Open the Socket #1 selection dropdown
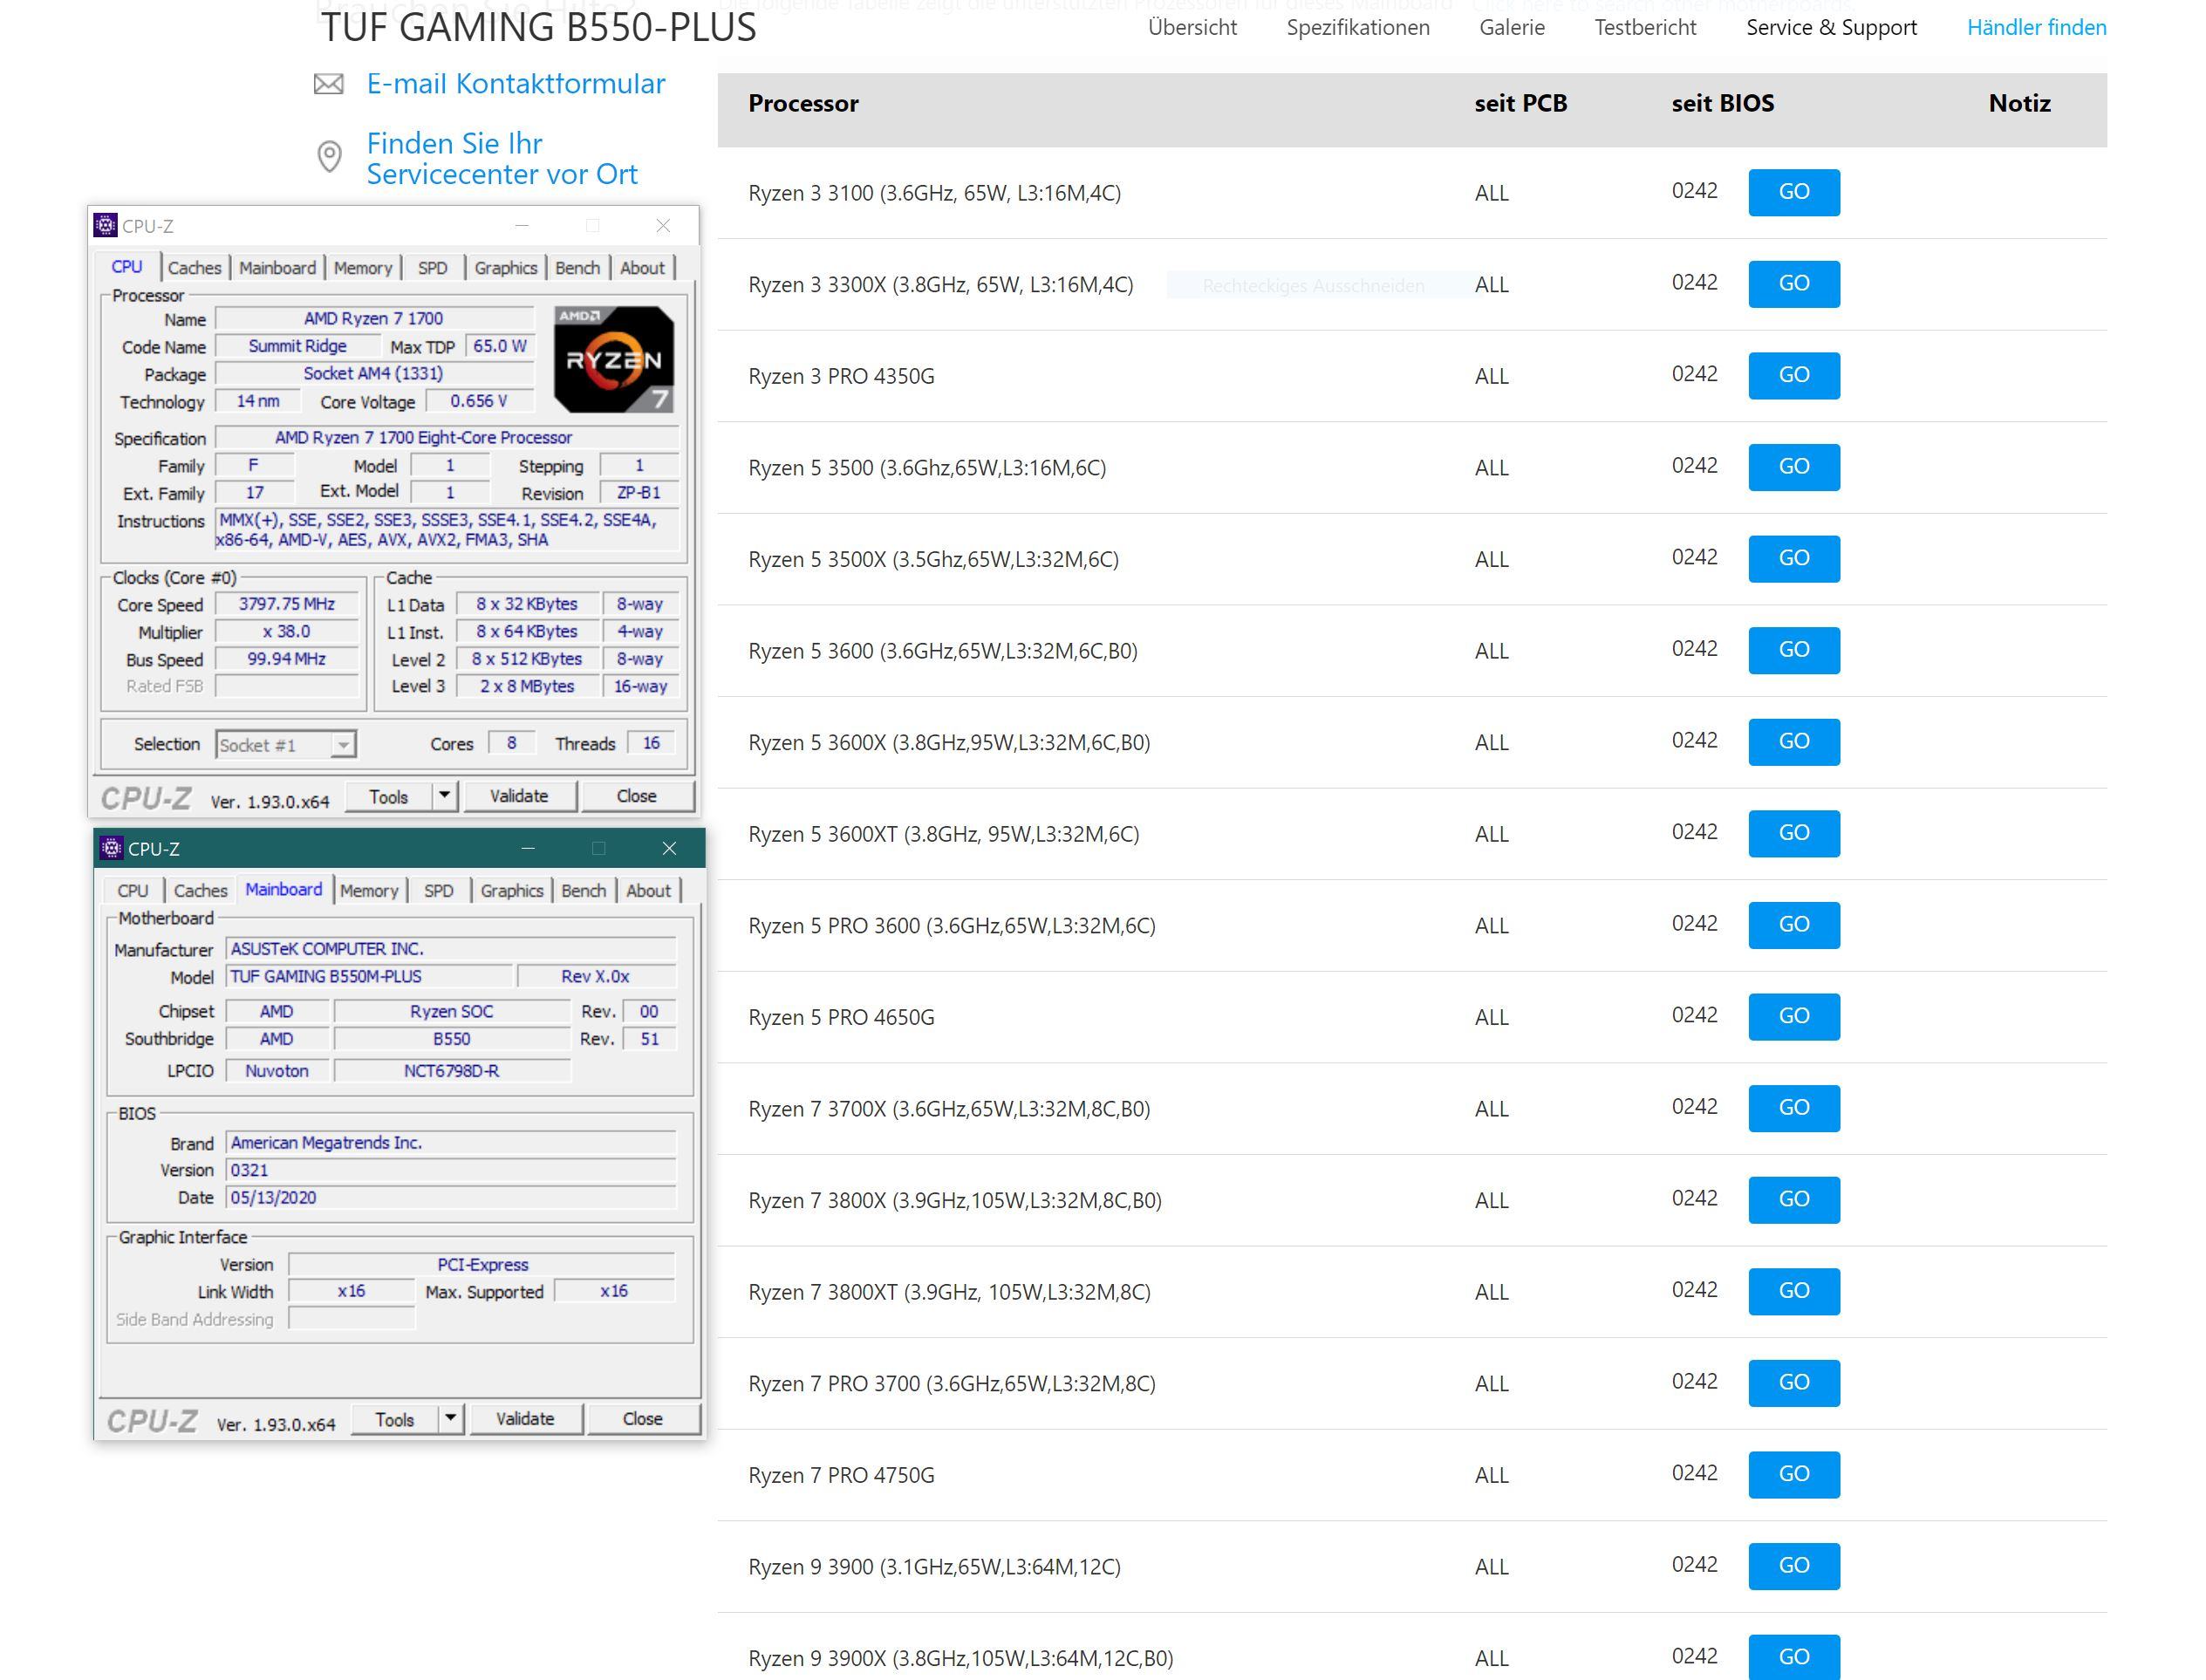Viewport: 2206px width, 1680px height. click(x=343, y=745)
